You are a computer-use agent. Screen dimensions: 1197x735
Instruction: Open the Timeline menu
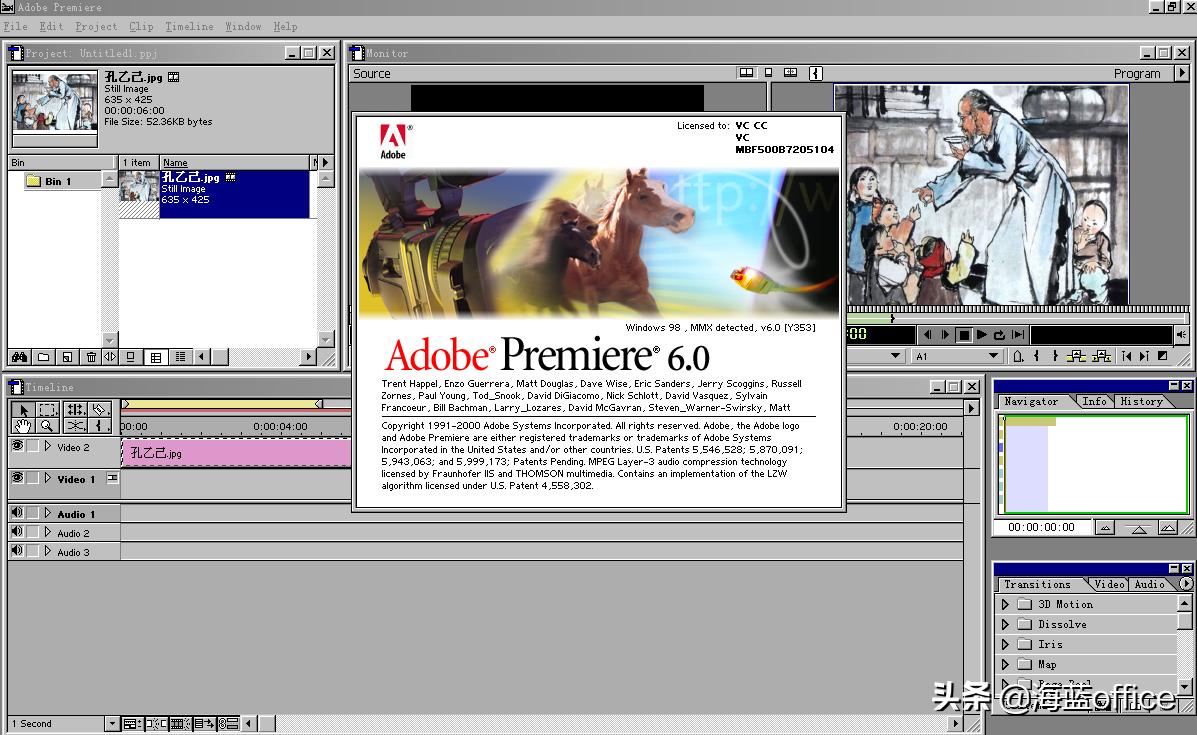click(x=189, y=26)
